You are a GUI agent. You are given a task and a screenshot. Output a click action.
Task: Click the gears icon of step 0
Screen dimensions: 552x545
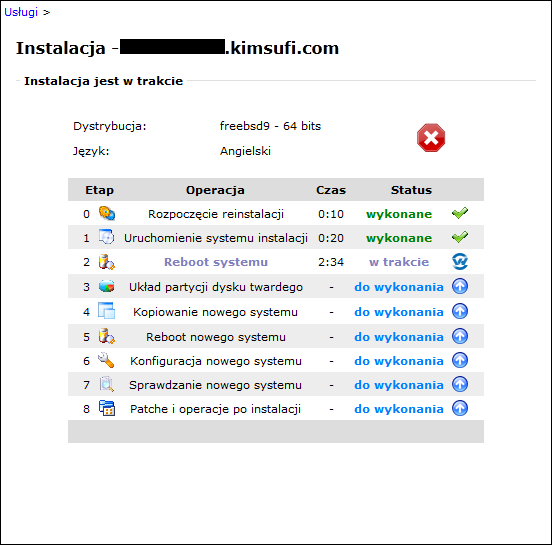107,214
